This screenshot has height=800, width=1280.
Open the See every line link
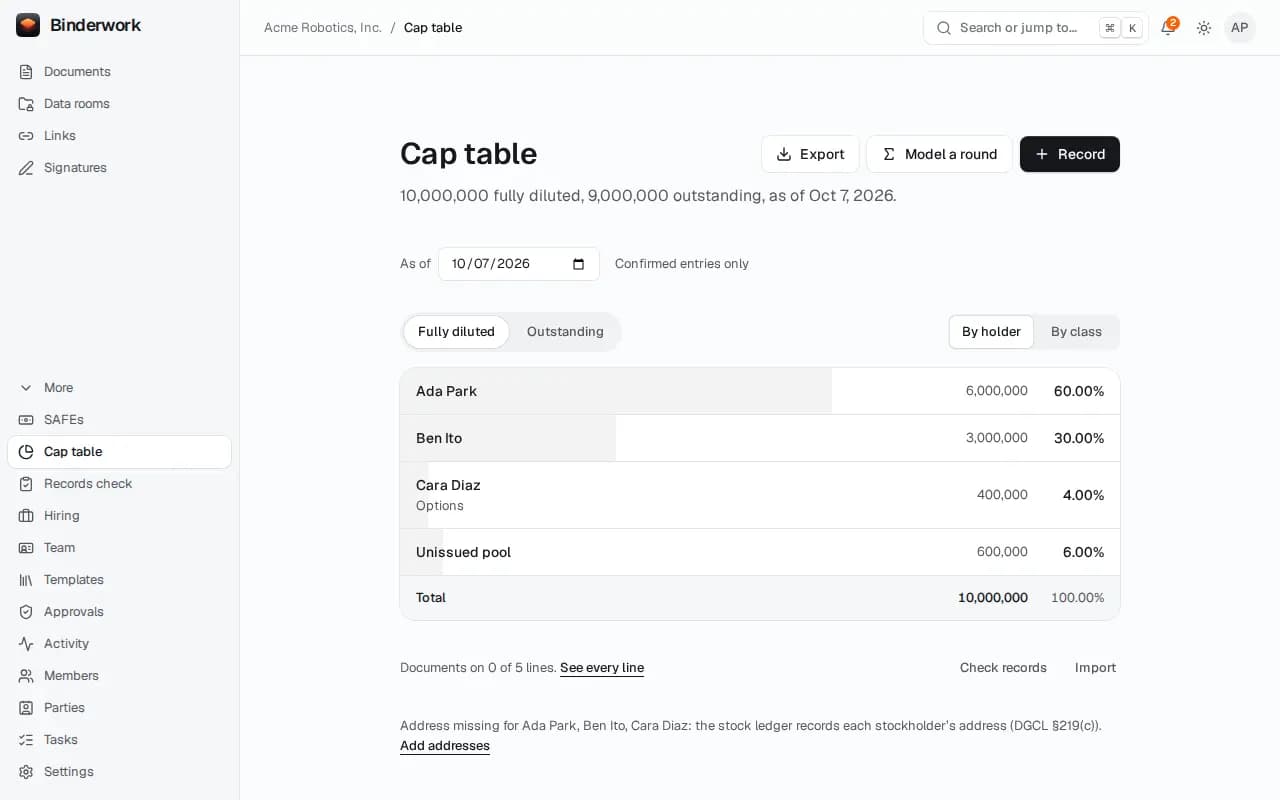click(x=602, y=668)
